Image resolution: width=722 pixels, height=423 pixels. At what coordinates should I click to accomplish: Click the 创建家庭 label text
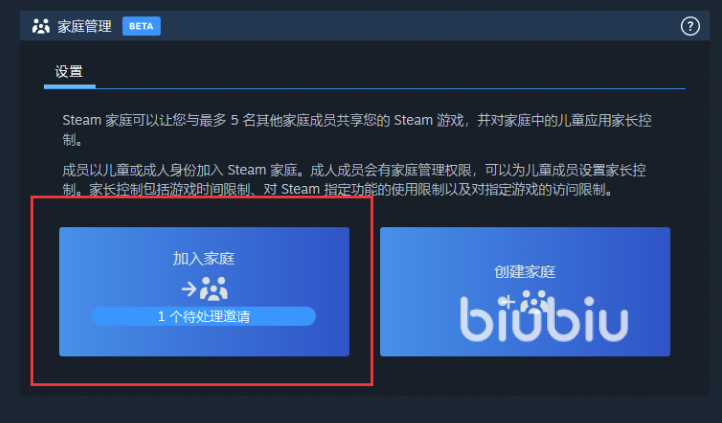tap(525, 272)
